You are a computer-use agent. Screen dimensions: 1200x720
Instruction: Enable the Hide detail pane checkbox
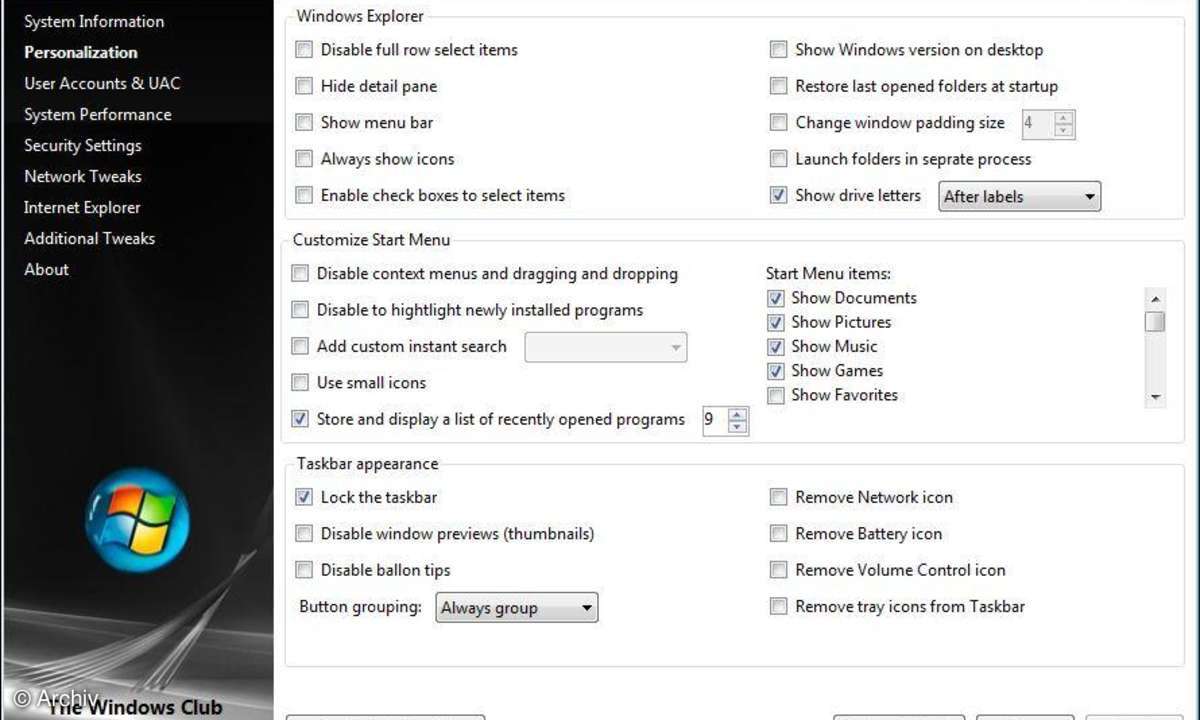click(304, 87)
